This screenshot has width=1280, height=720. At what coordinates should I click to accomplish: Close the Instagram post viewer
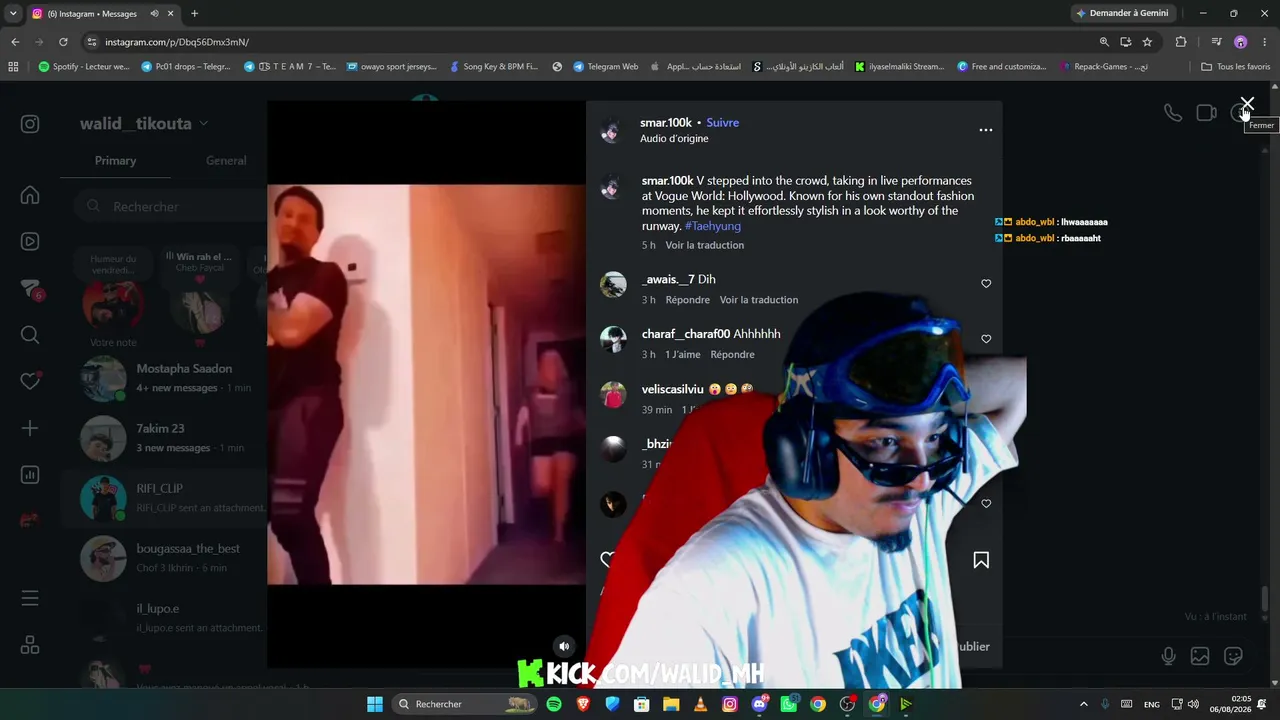(1247, 104)
